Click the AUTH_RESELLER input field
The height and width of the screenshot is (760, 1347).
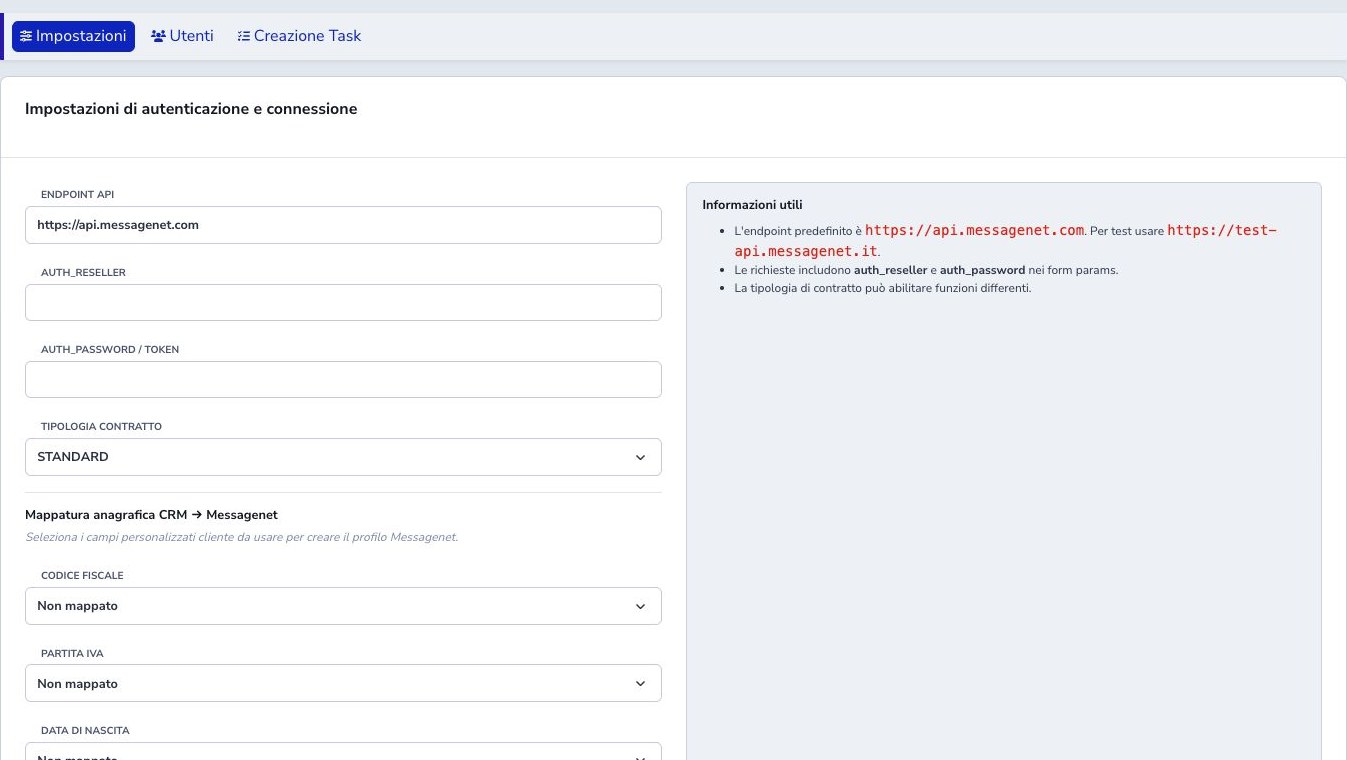click(343, 302)
